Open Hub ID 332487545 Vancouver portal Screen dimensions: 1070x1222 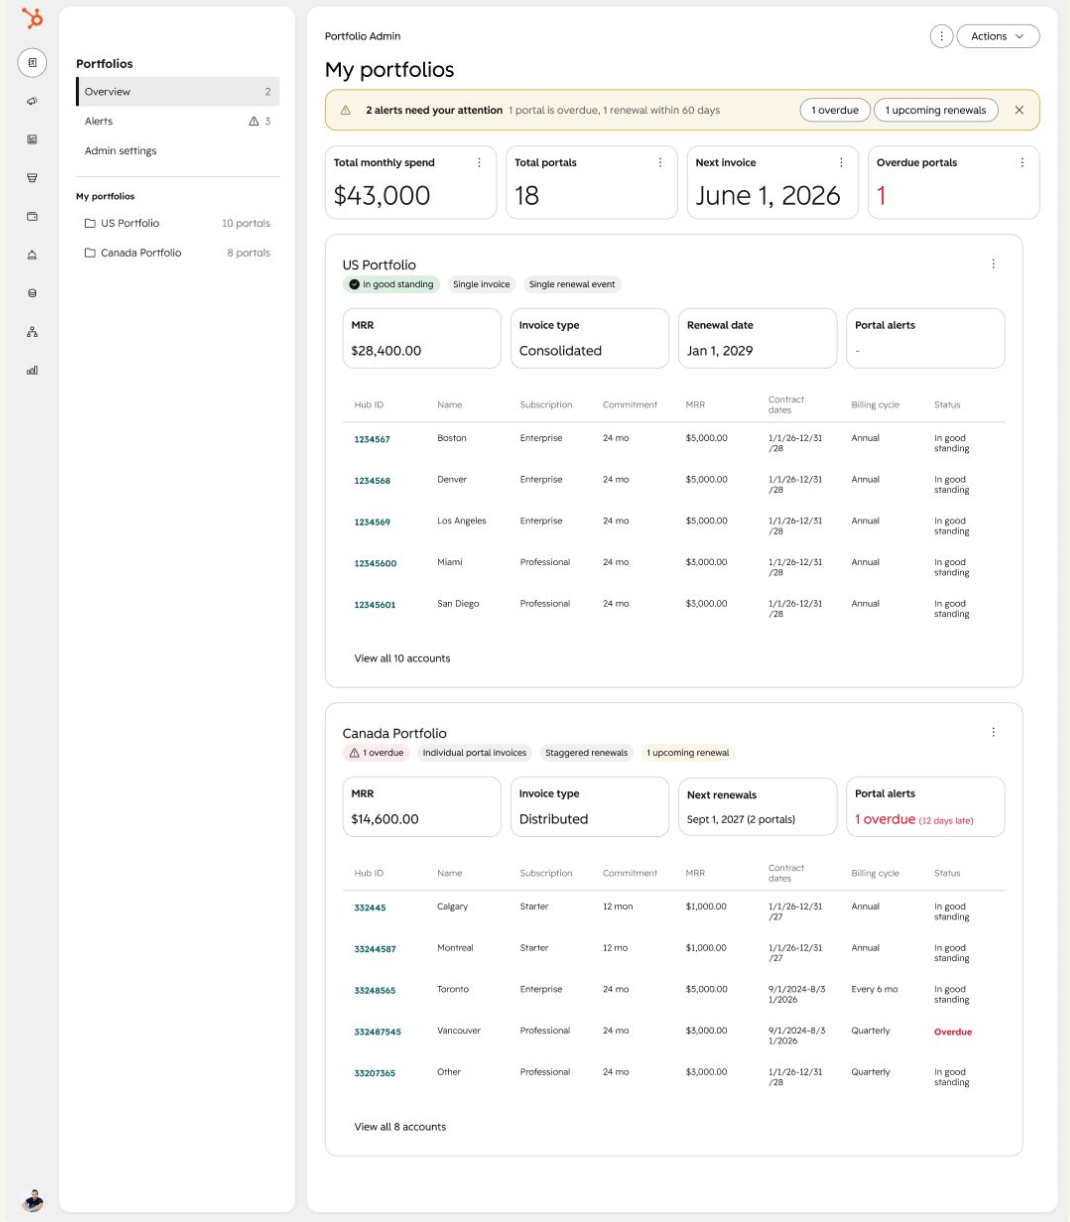click(x=378, y=1031)
